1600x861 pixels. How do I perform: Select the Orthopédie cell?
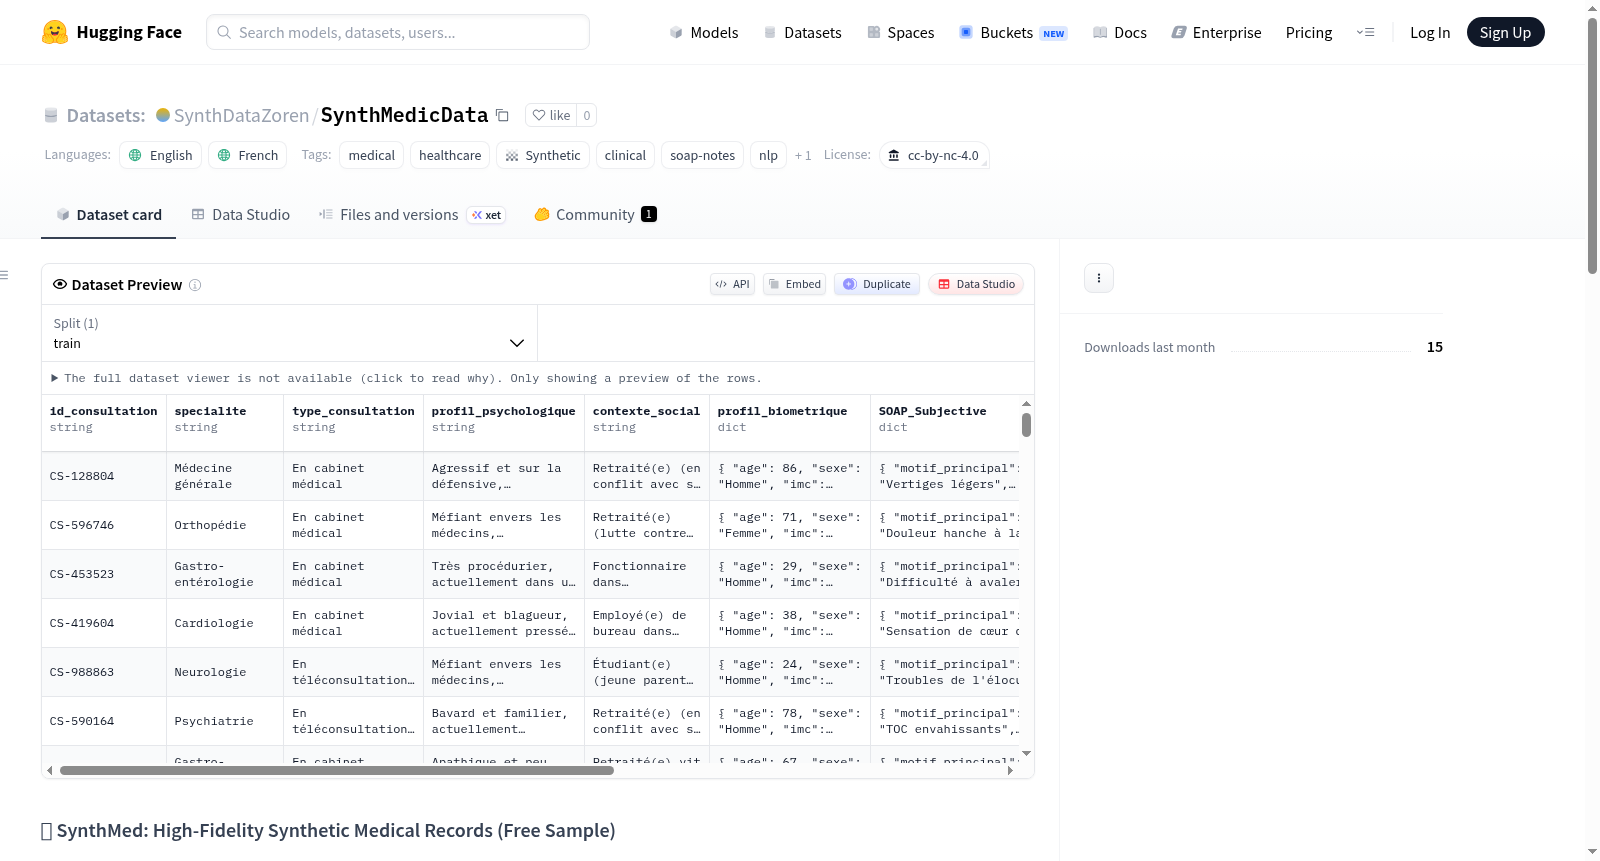pos(225,525)
